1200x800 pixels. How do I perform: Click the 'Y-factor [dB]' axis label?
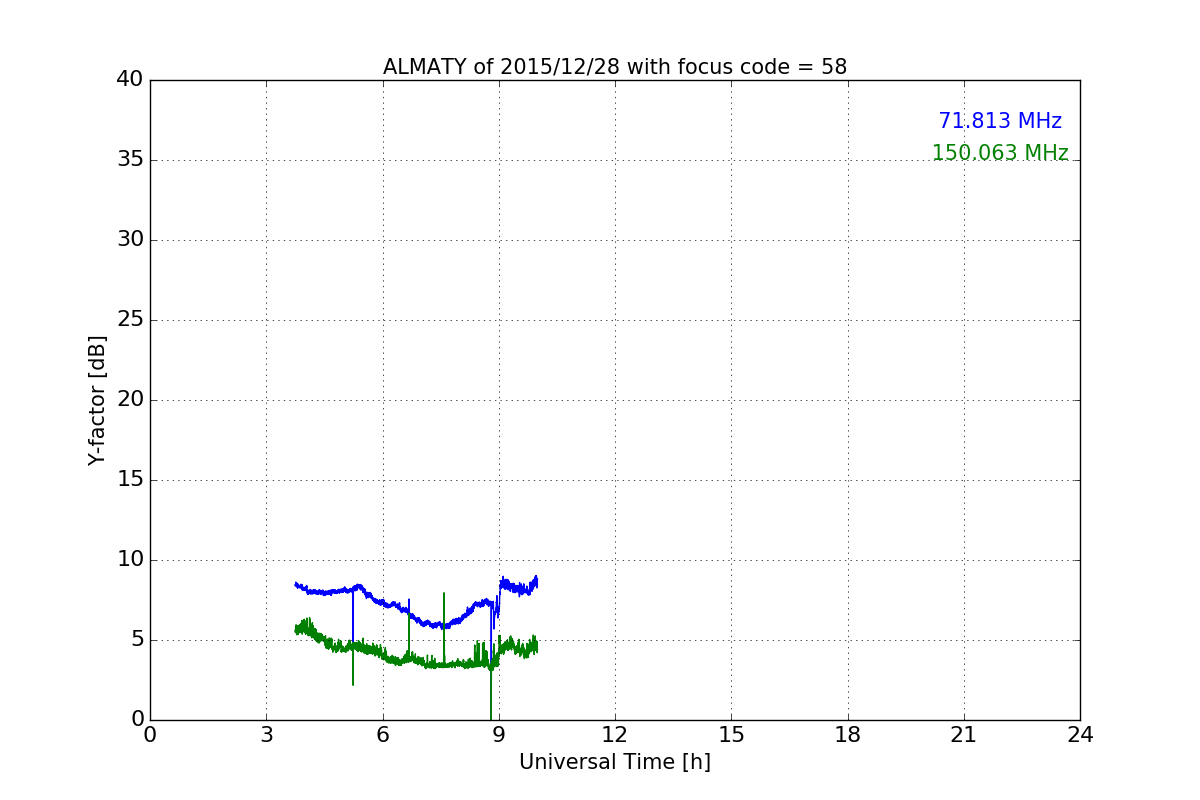pyautogui.click(x=97, y=400)
